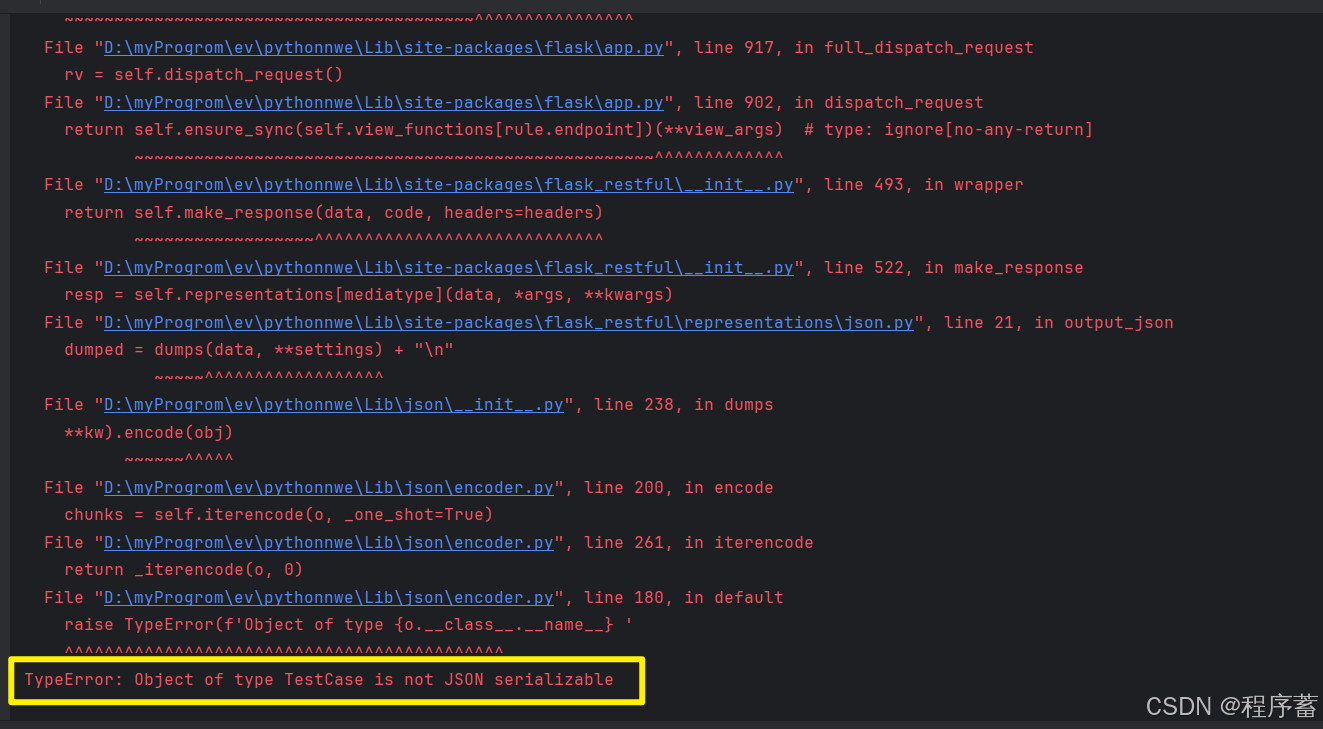
Task: Click the 'dumped = dumps(data, **settings)' line
Action: (x=261, y=350)
